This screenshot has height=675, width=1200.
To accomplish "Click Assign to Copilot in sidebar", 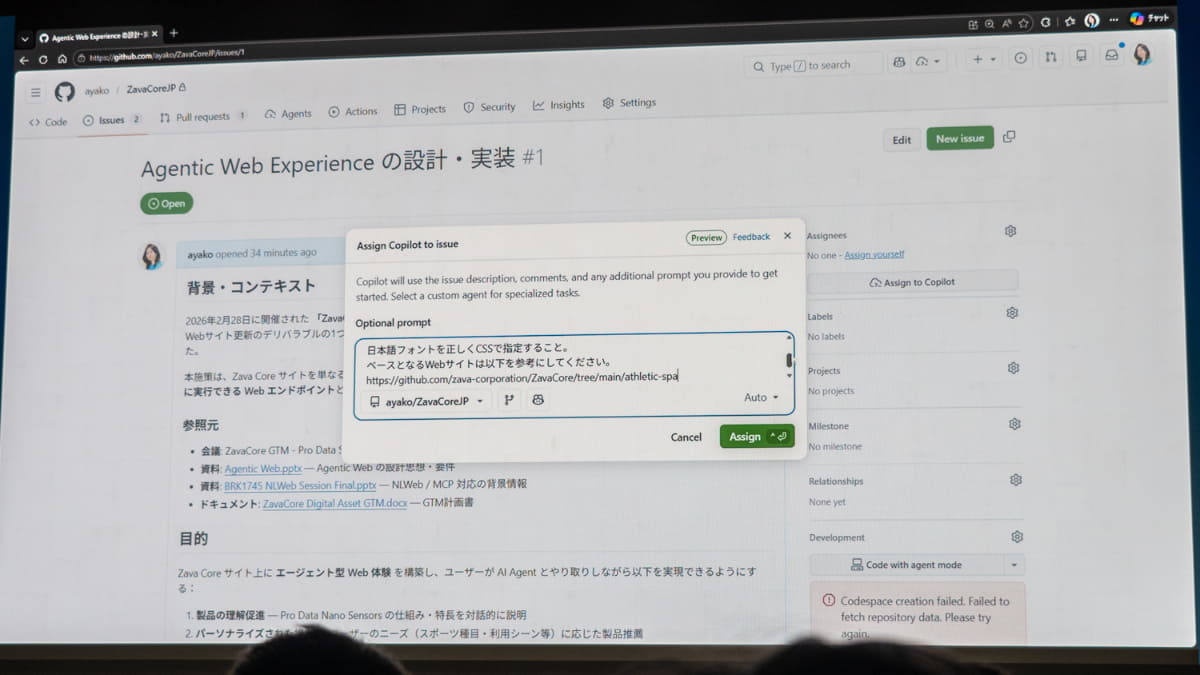I will tap(913, 282).
